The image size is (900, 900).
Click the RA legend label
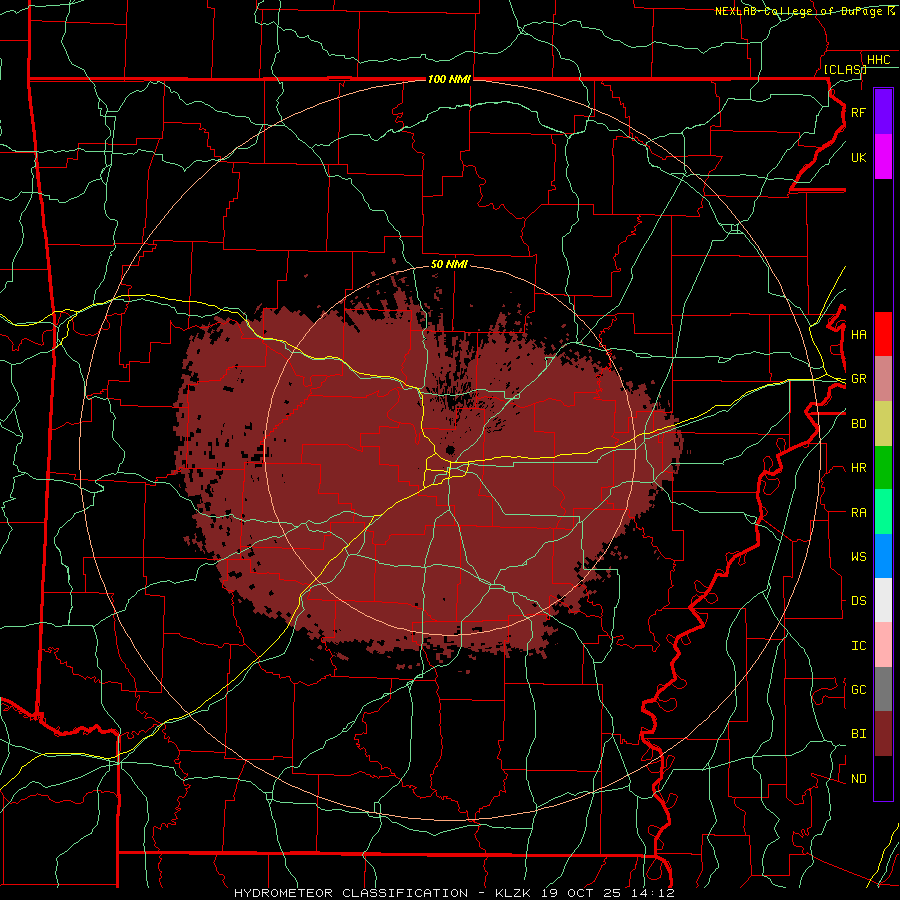click(x=858, y=513)
